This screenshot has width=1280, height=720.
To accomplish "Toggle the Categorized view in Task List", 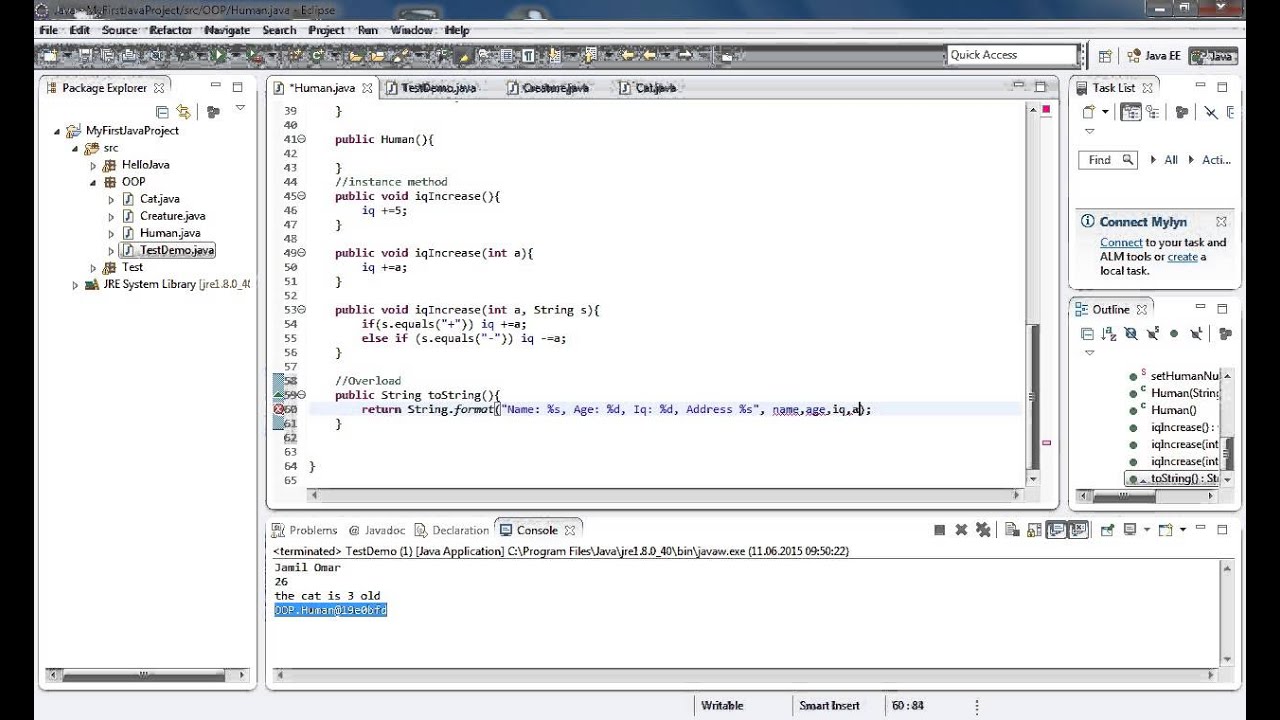I will [x=1131, y=112].
